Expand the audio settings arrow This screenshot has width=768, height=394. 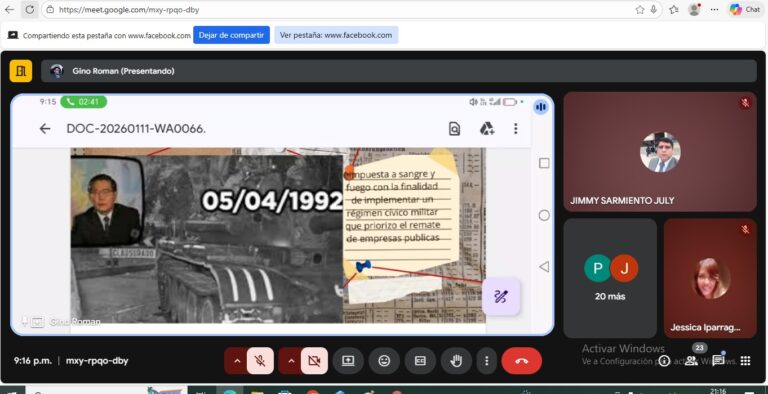237,361
